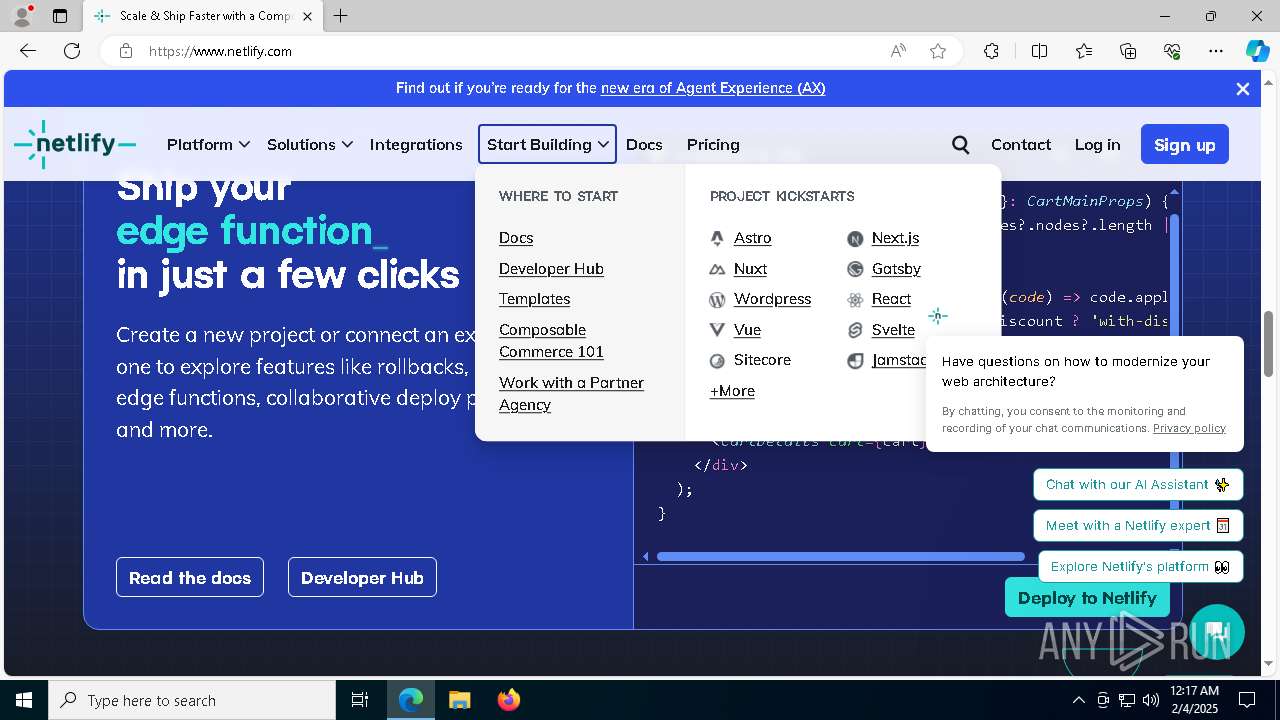Click the Read the docs button
Image resolution: width=1280 pixels, height=720 pixels.
(190, 577)
